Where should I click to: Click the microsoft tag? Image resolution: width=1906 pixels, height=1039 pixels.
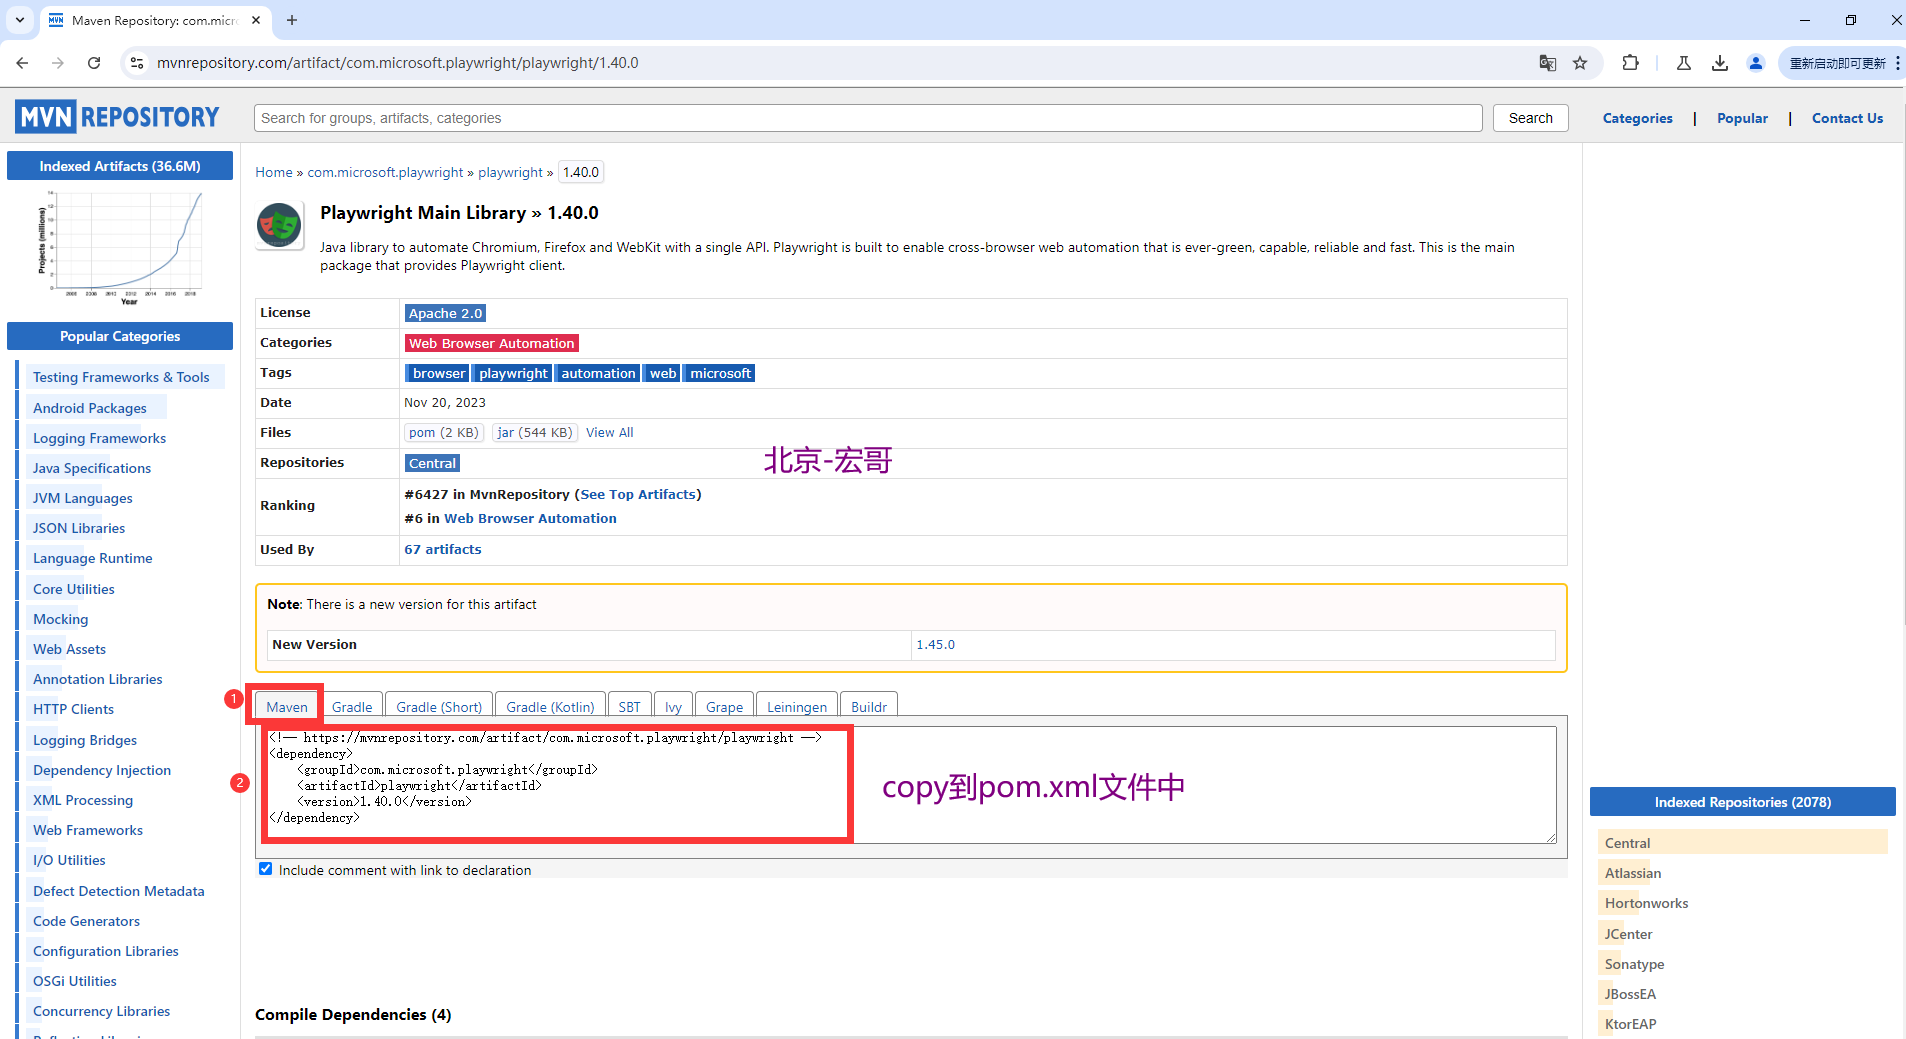point(720,373)
